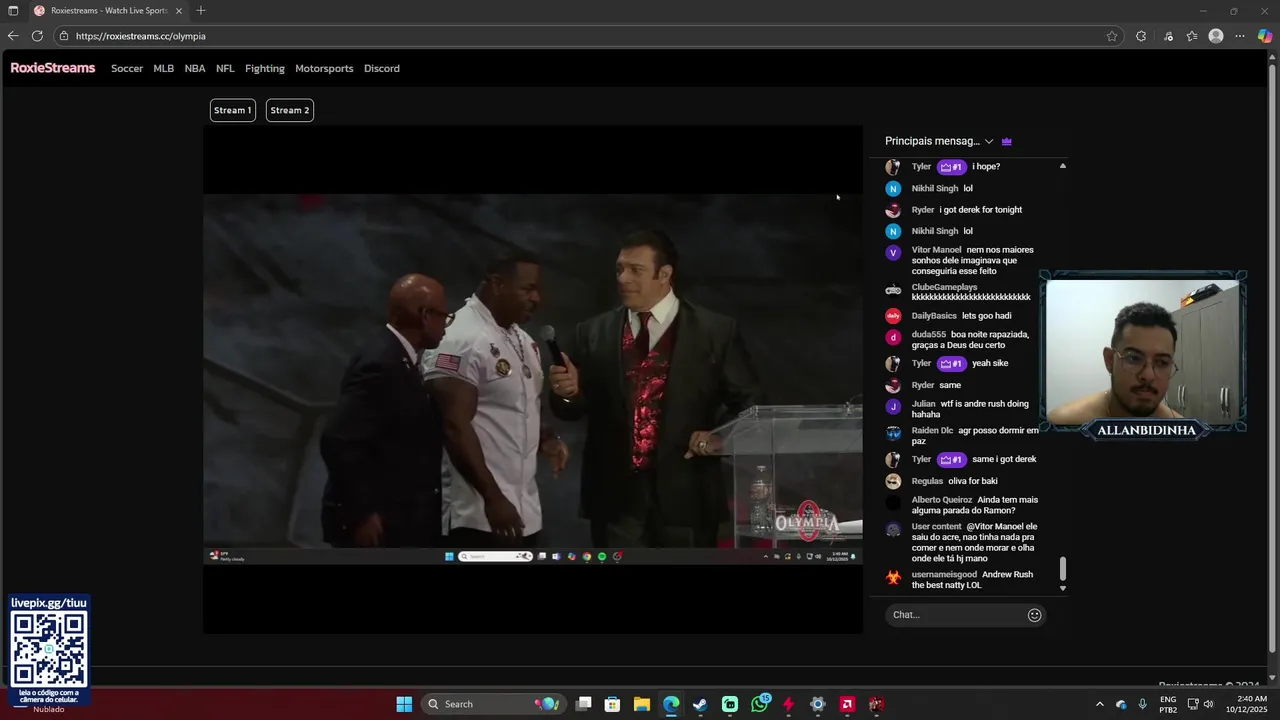Screen dimensions: 1280x720
Task: Open Steam from the taskbar
Action: tap(700, 704)
